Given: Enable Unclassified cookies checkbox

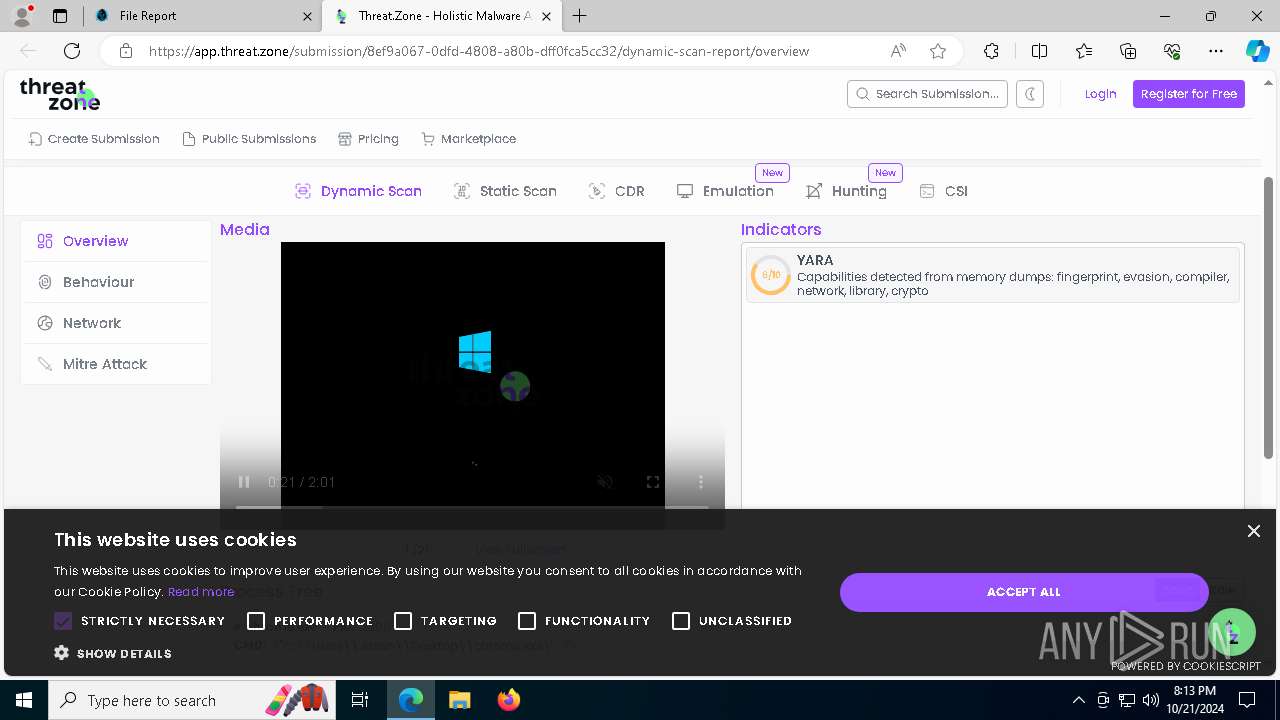Looking at the screenshot, I should (x=681, y=621).
